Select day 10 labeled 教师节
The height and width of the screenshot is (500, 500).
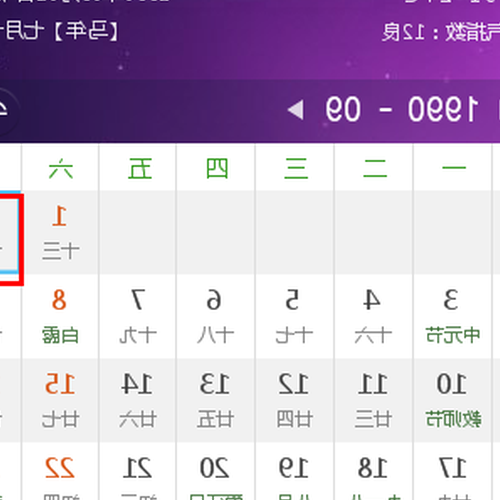click(x=452, y=401)
